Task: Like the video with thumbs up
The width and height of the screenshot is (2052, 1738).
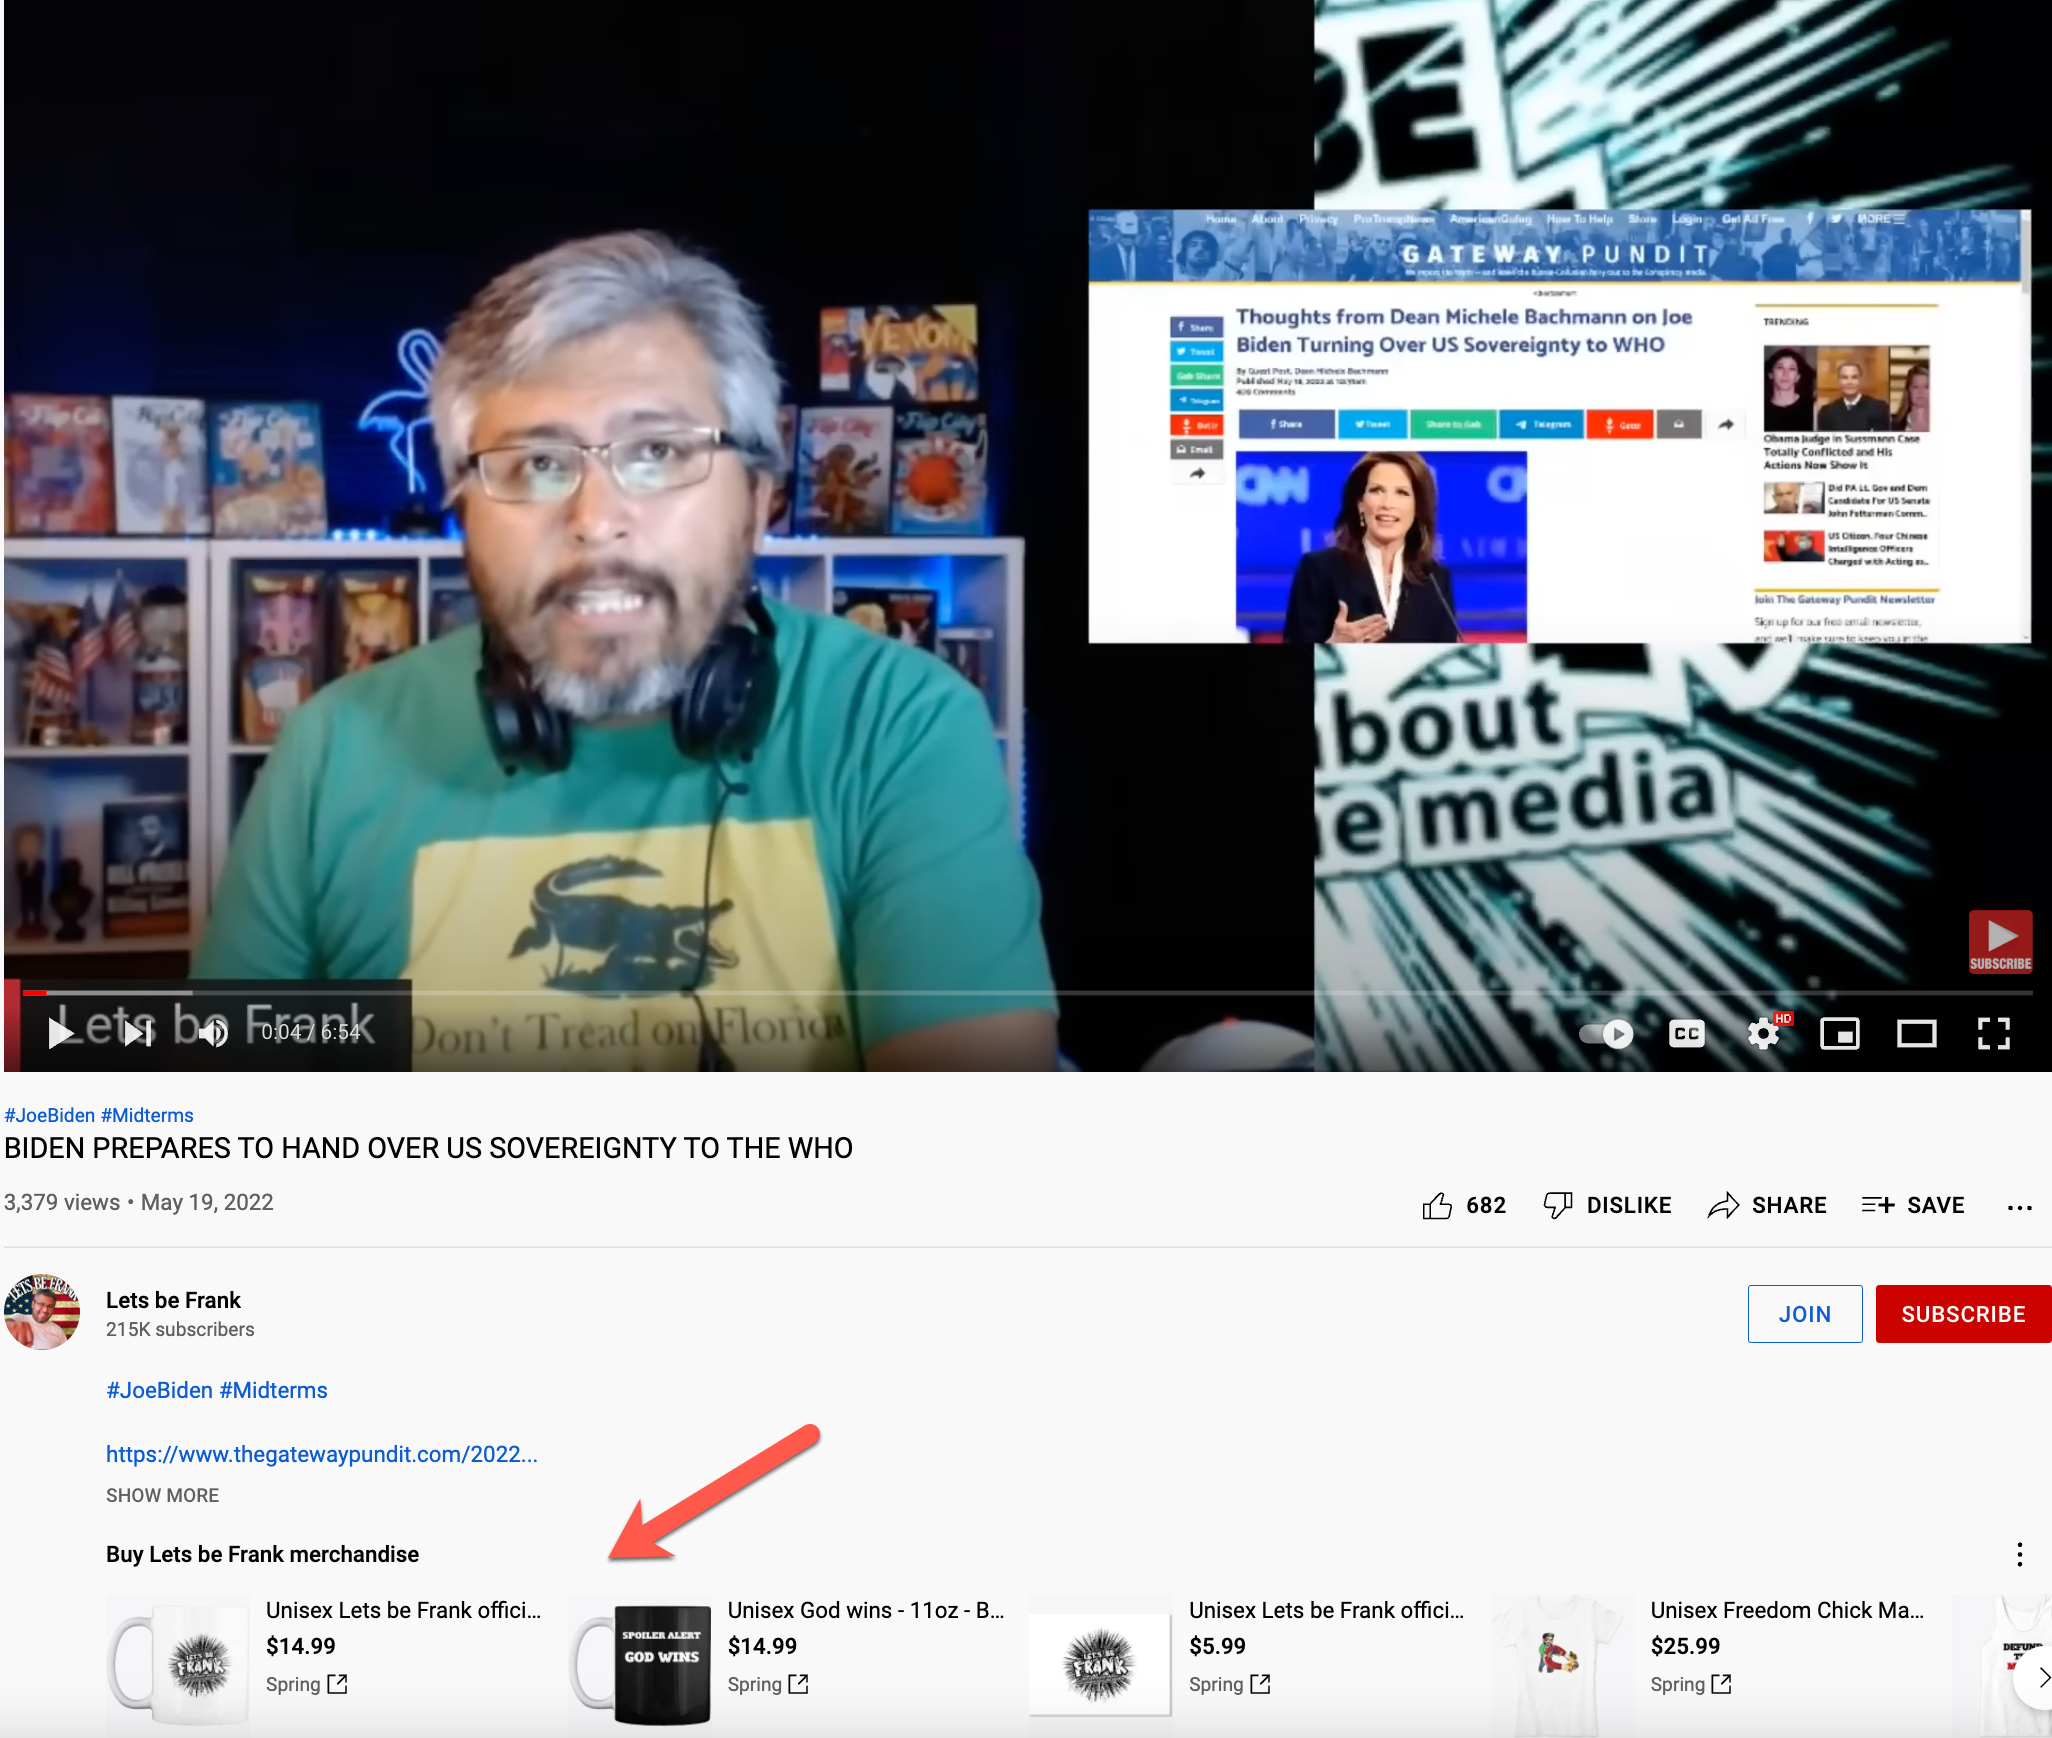Action: (x=1437, y=1205)
